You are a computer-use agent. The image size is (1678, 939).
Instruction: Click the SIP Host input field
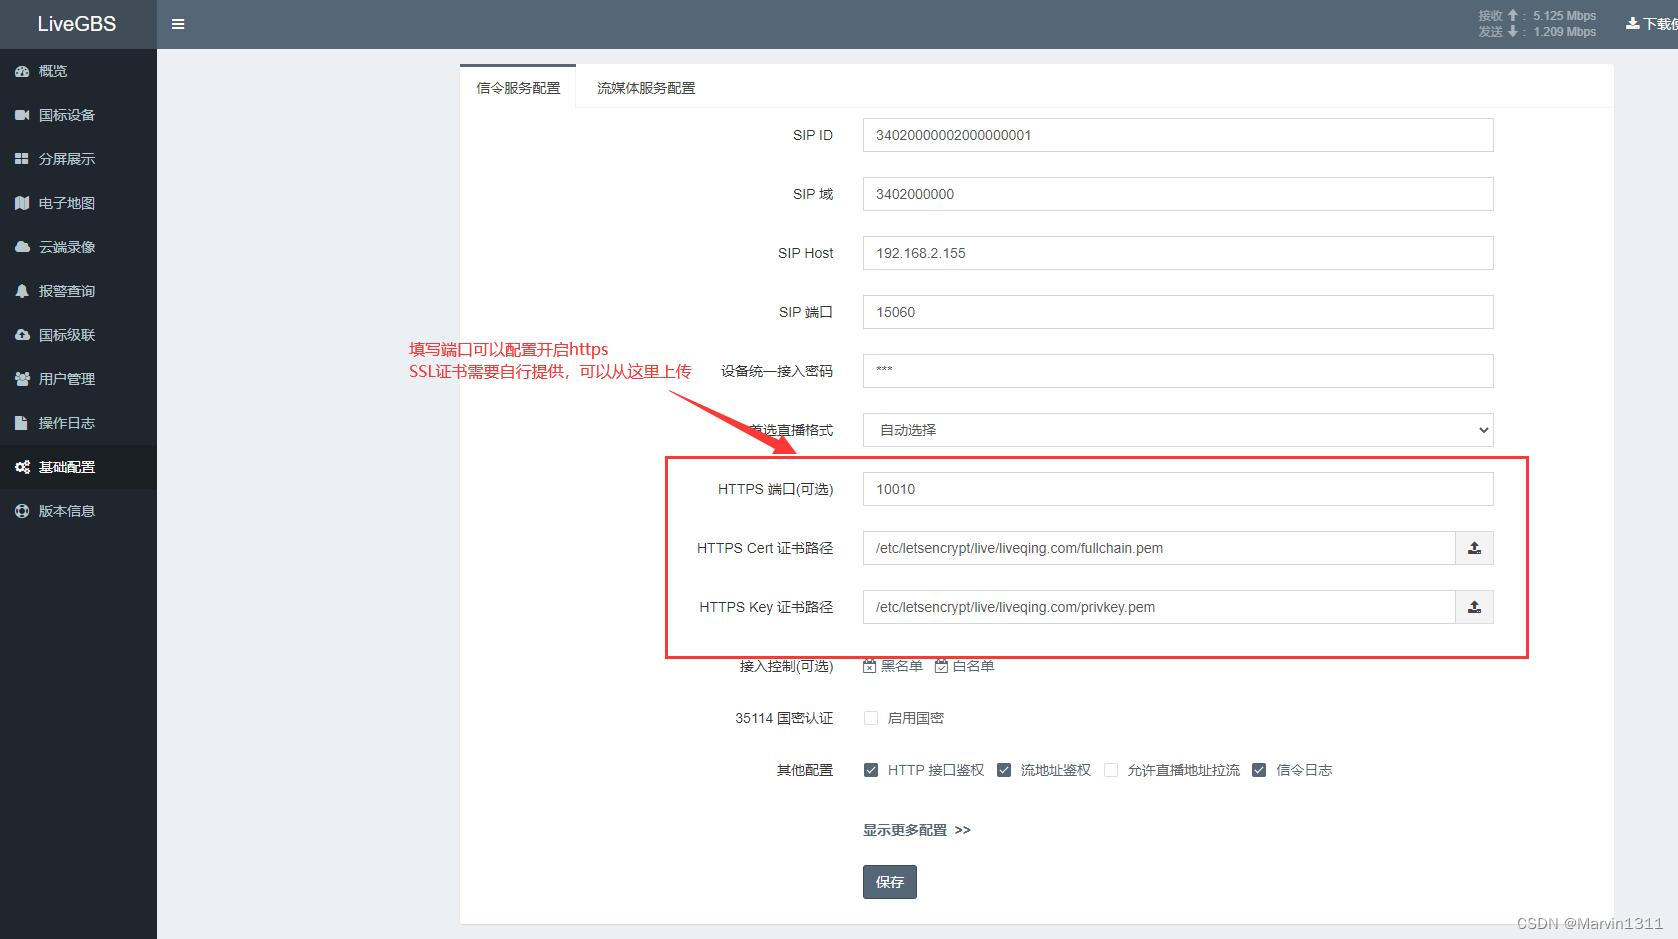click(x=1178, y=253)
